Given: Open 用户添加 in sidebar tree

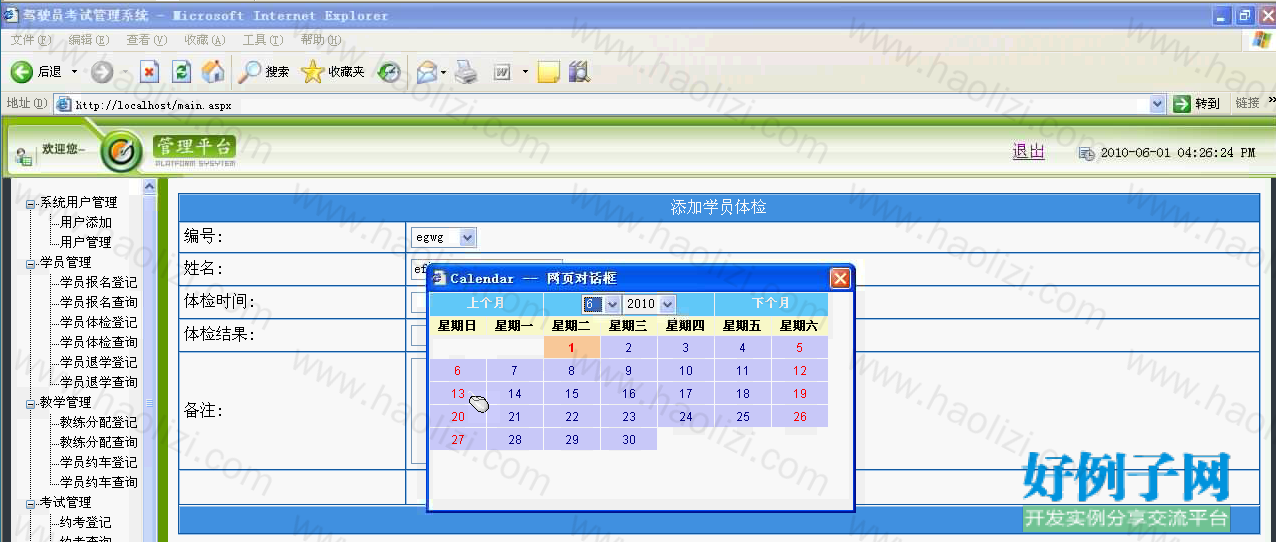Looking at the screenshot, I should pos(86,222).
